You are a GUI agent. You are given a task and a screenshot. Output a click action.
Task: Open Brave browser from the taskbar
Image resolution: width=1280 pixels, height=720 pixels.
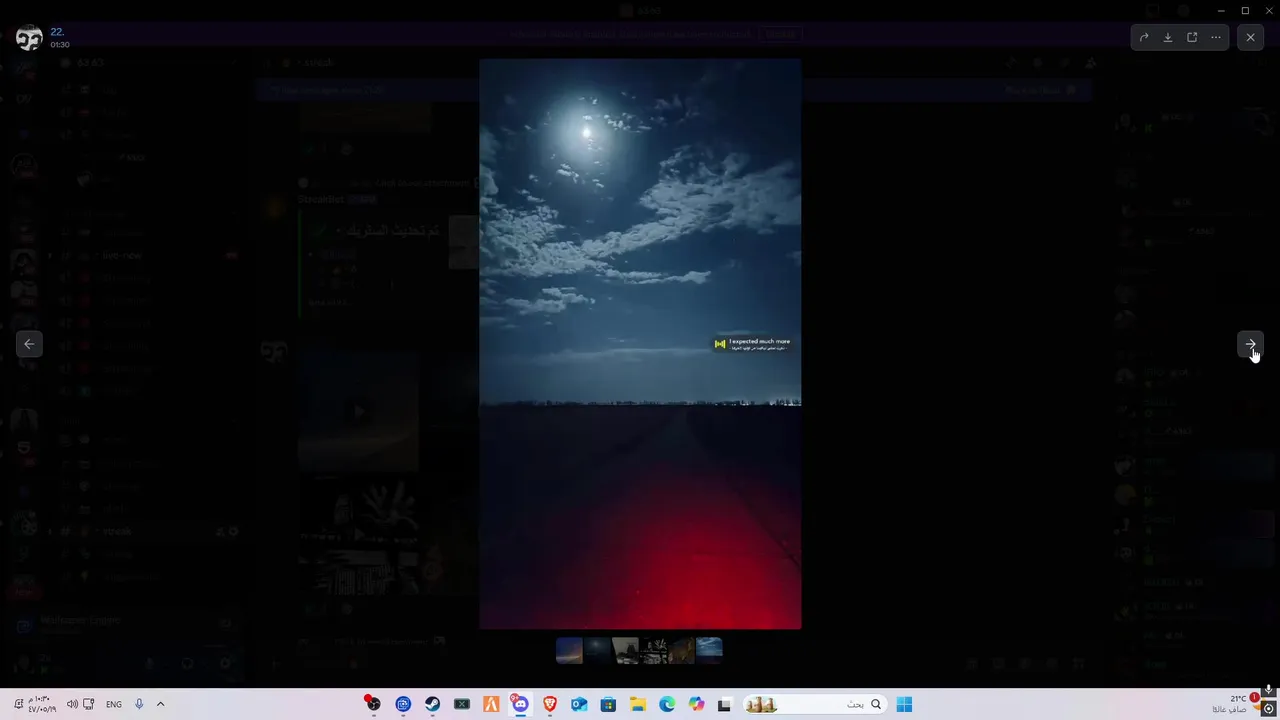click(549, 704)
